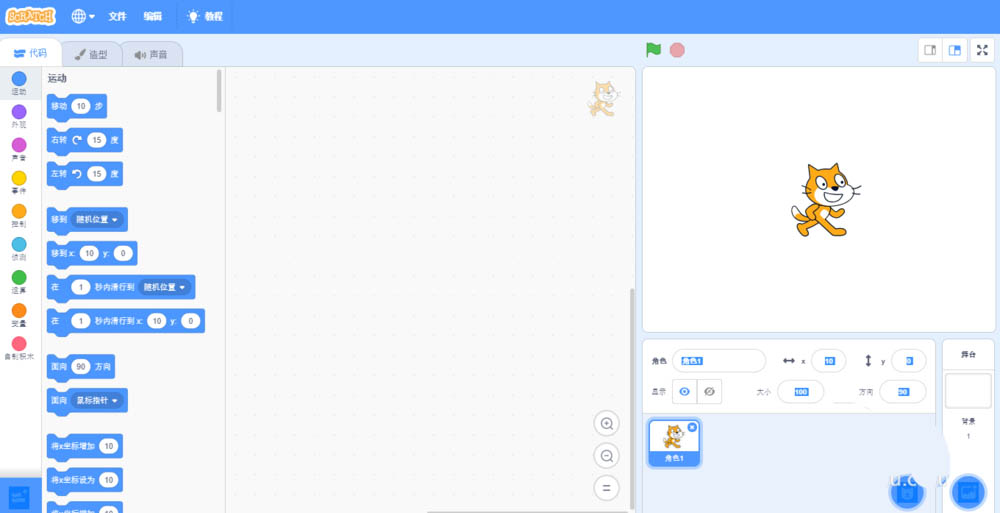Image resolution: width=1000 pixels, height=513 pixels.
Task: Select the 控制 block category
Action: tap(19, 216)
